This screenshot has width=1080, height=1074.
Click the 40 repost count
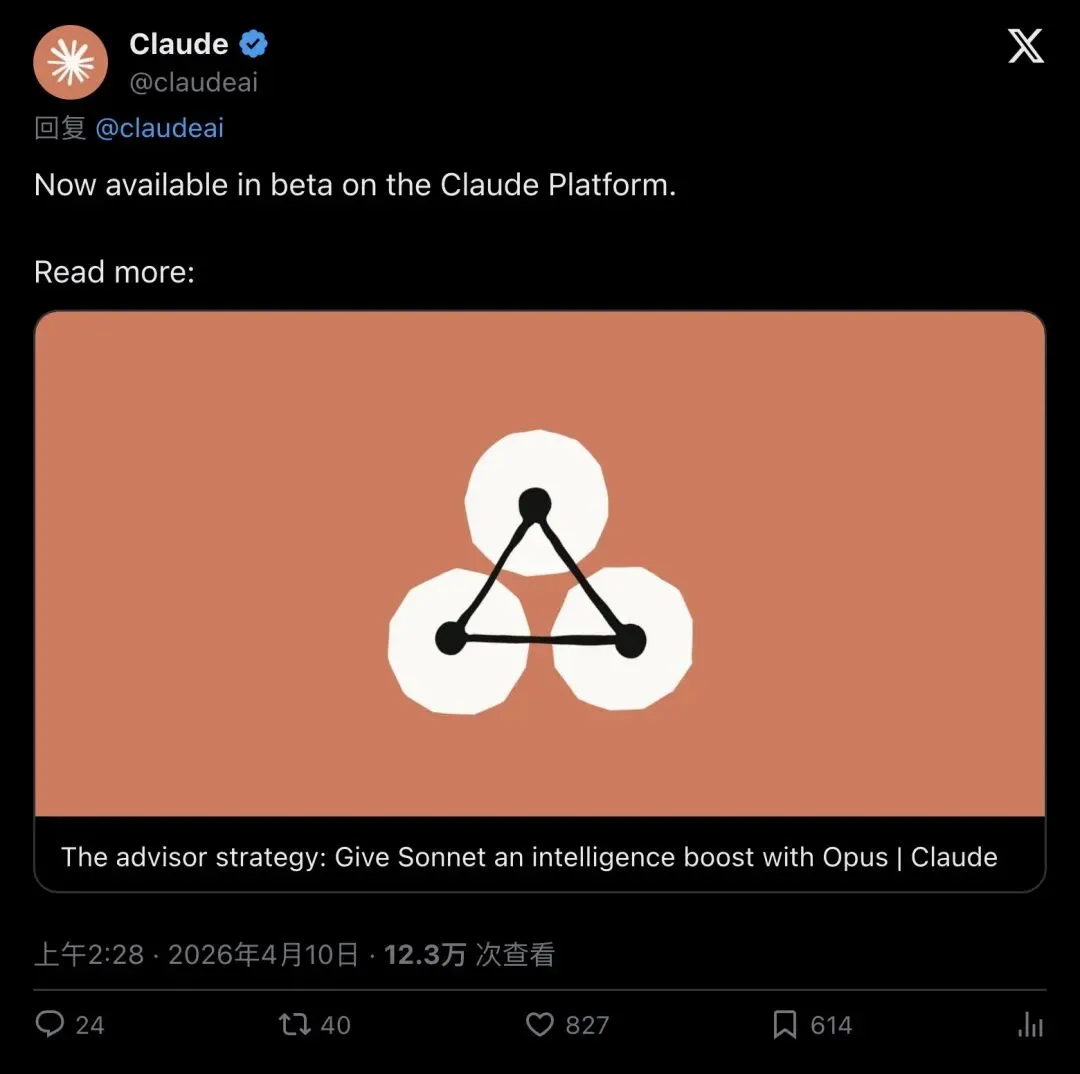[335, 1025]
